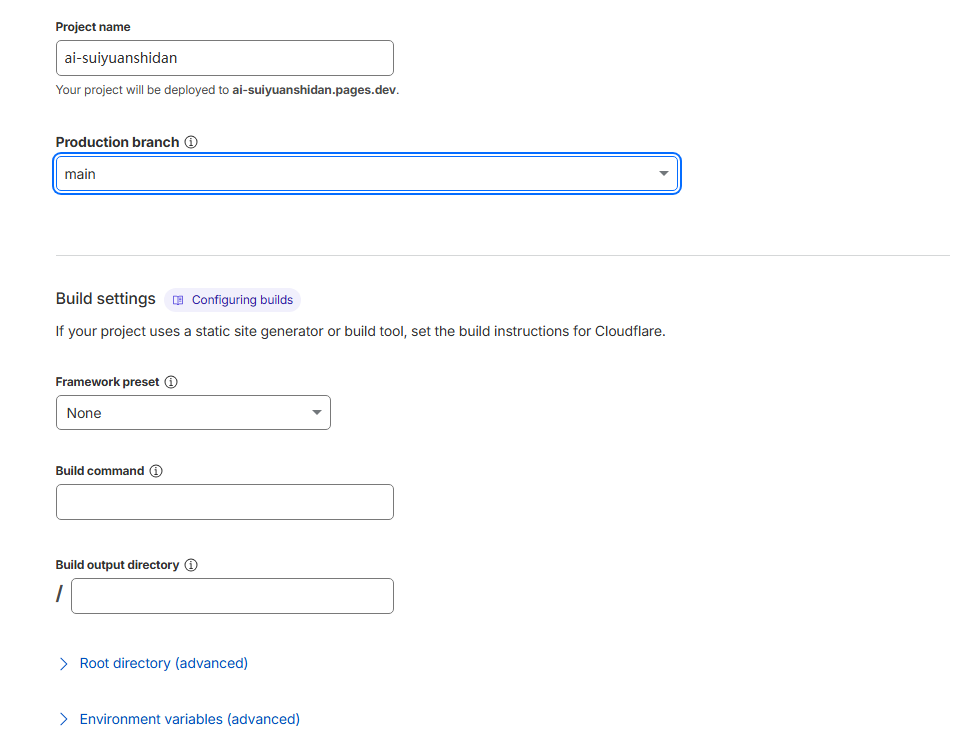Click the Build settings heading

[106, 298]
